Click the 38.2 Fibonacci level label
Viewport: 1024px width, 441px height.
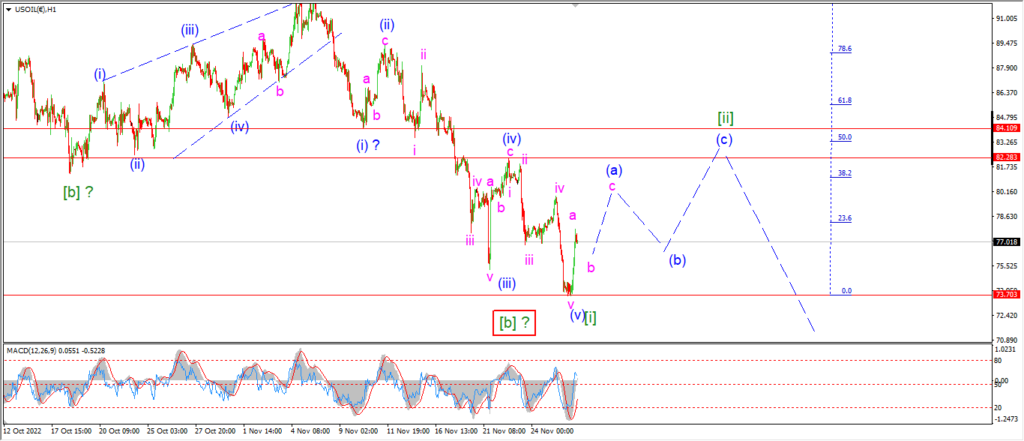tap(845, 173)
